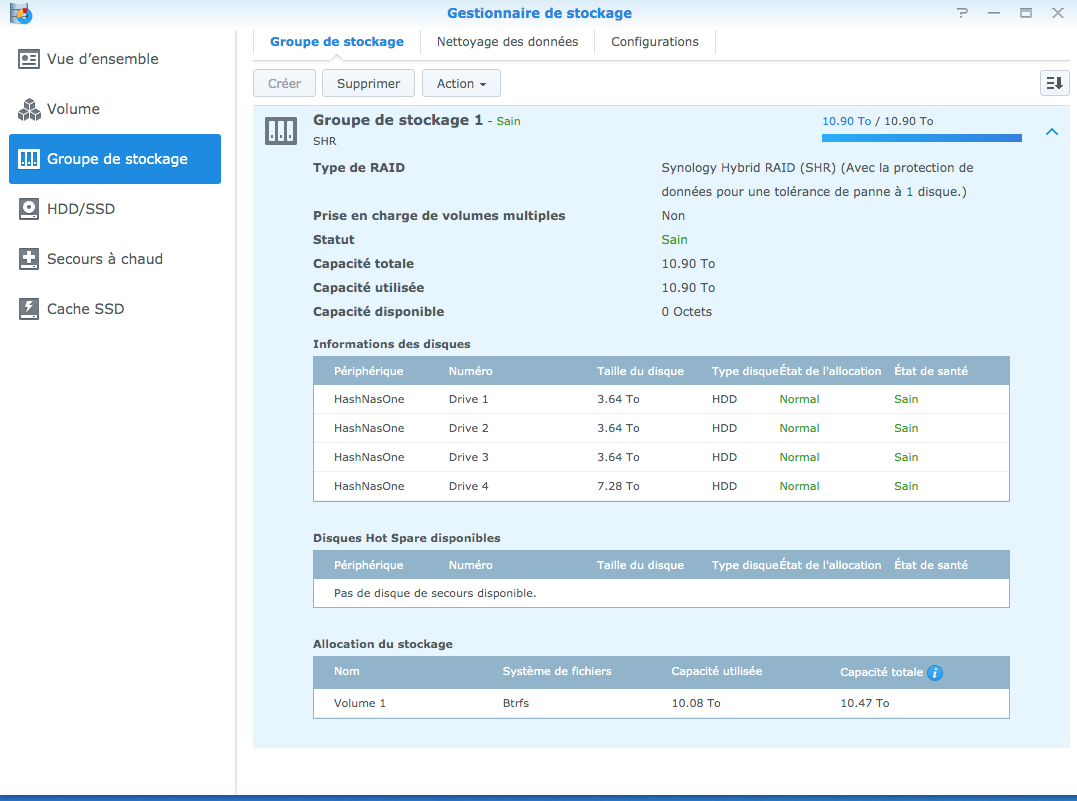Click the Numéro column header in disk table

coord(470,371)
